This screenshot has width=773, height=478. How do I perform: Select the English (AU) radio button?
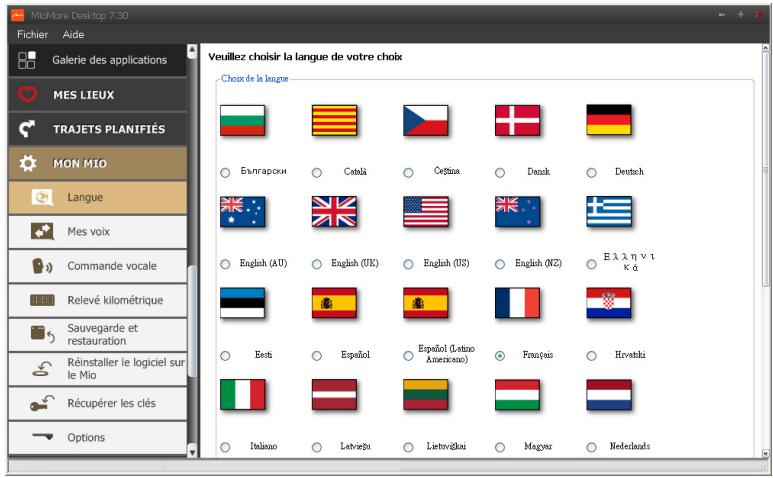(x=225, y=264)
